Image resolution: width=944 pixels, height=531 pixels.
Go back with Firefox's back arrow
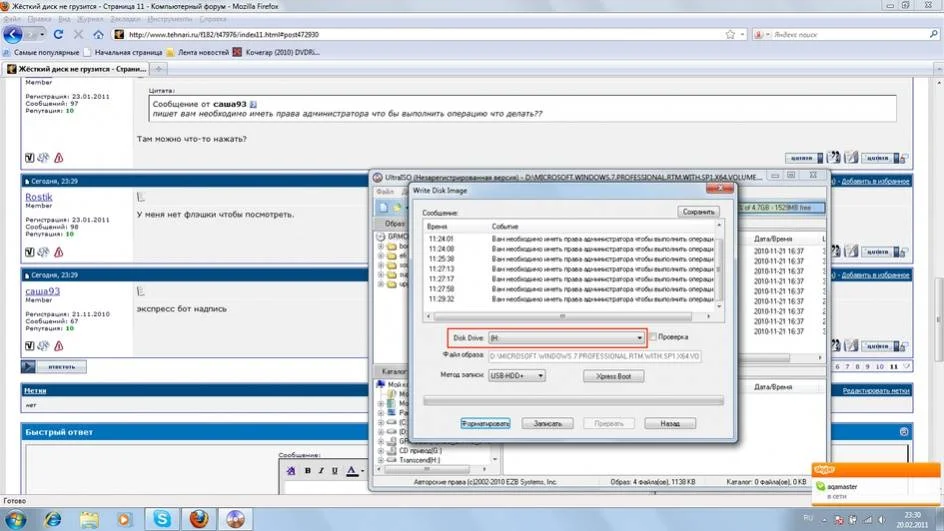pyautogui.click(x=13, y=34)
